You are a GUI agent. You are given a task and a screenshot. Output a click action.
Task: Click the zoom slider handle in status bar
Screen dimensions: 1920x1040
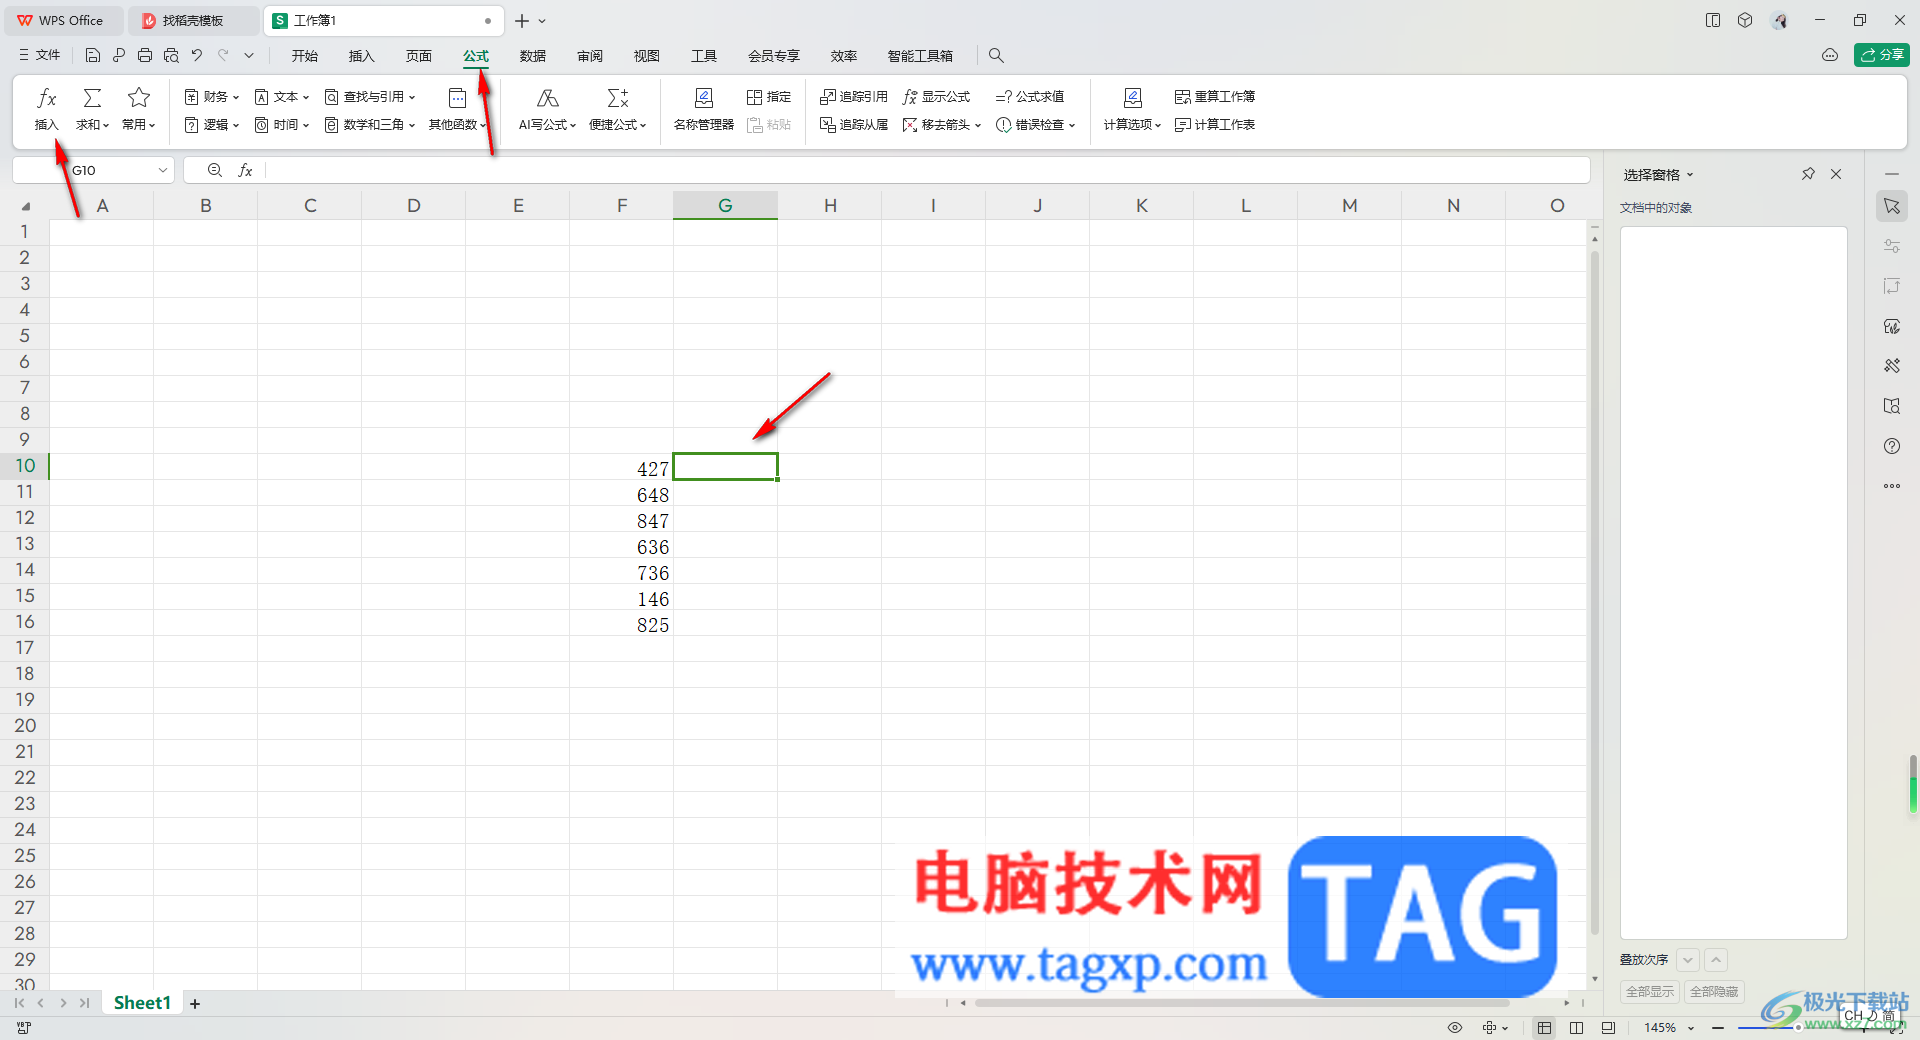[1798, 1028]
